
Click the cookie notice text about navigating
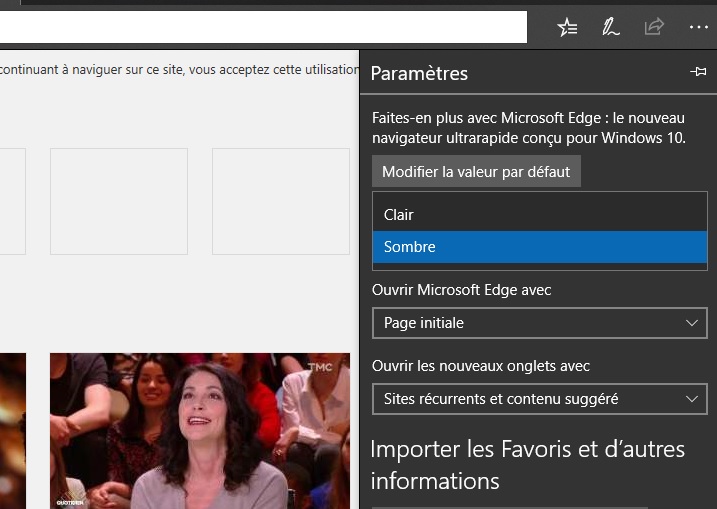pyautogui.click(x=179, y=70)
